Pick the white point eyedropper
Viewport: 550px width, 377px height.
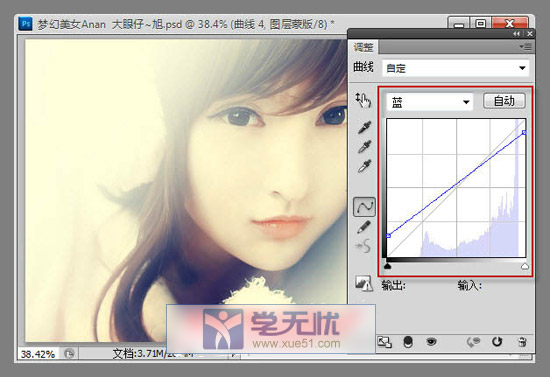[364, 166]
